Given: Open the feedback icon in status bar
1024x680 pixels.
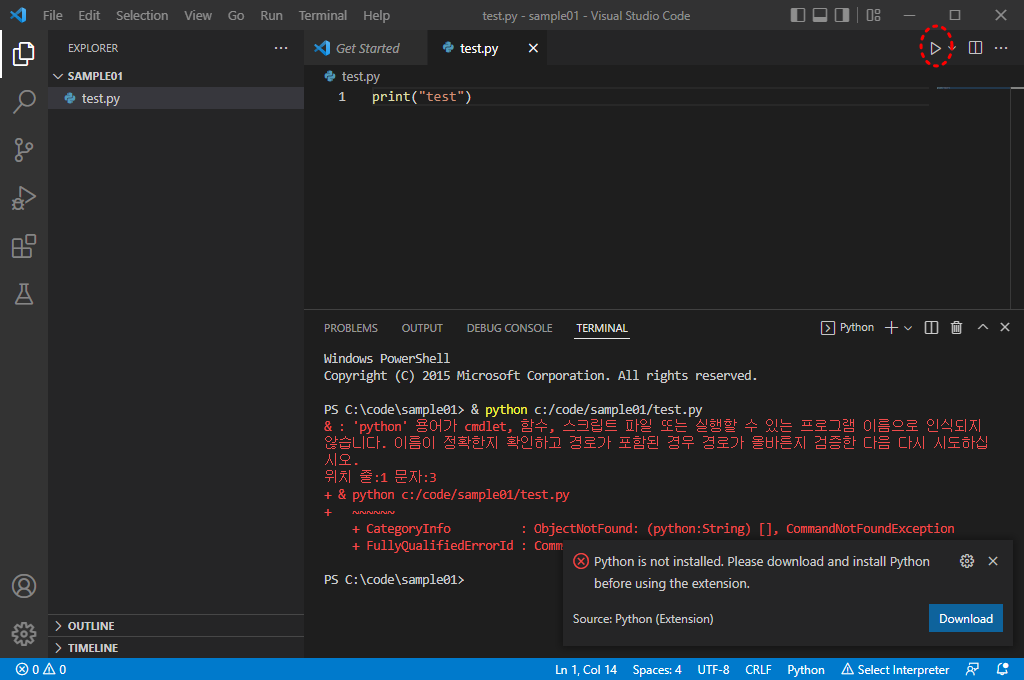Looking at the screenshot, I should 972,670.
